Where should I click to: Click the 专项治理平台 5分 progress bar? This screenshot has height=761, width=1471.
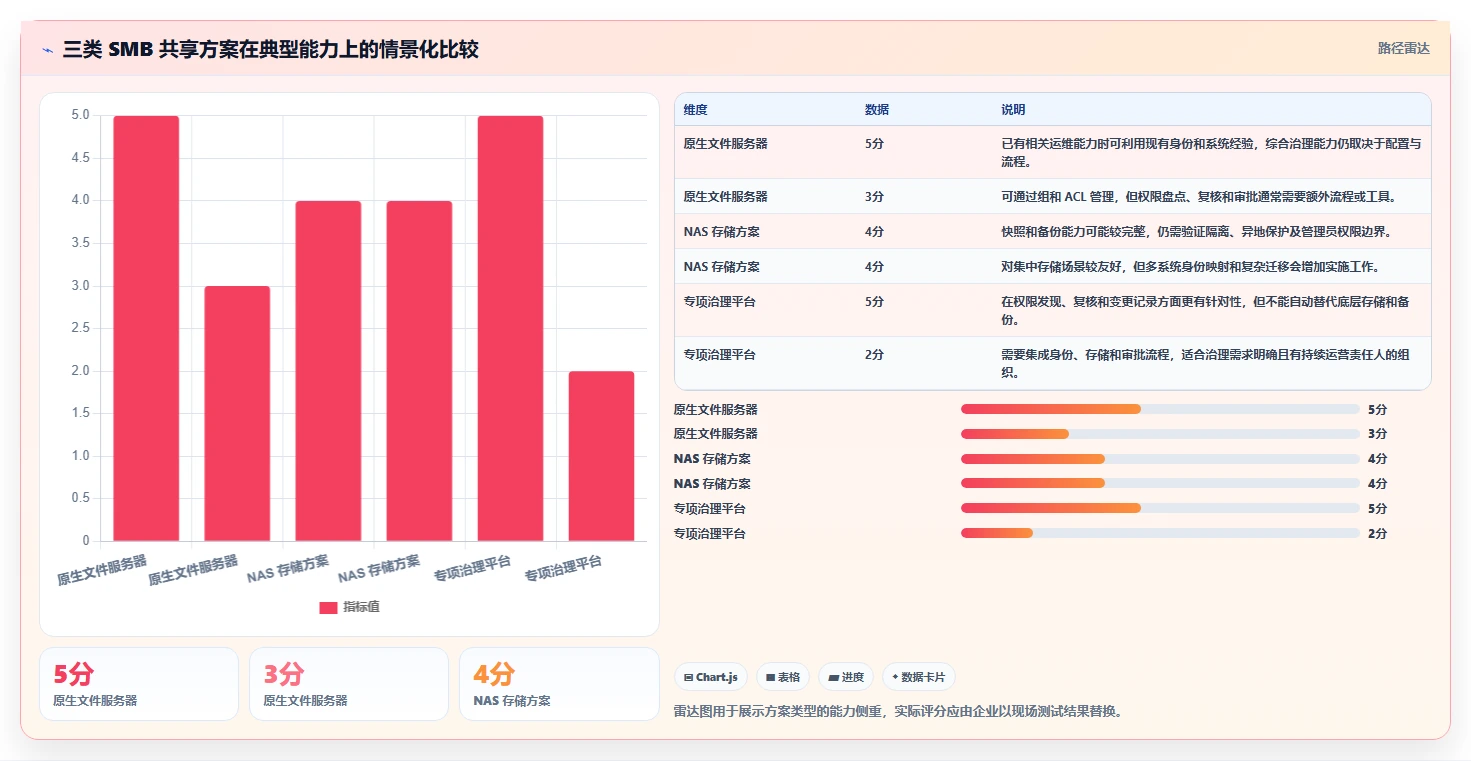pos(1160,508)
